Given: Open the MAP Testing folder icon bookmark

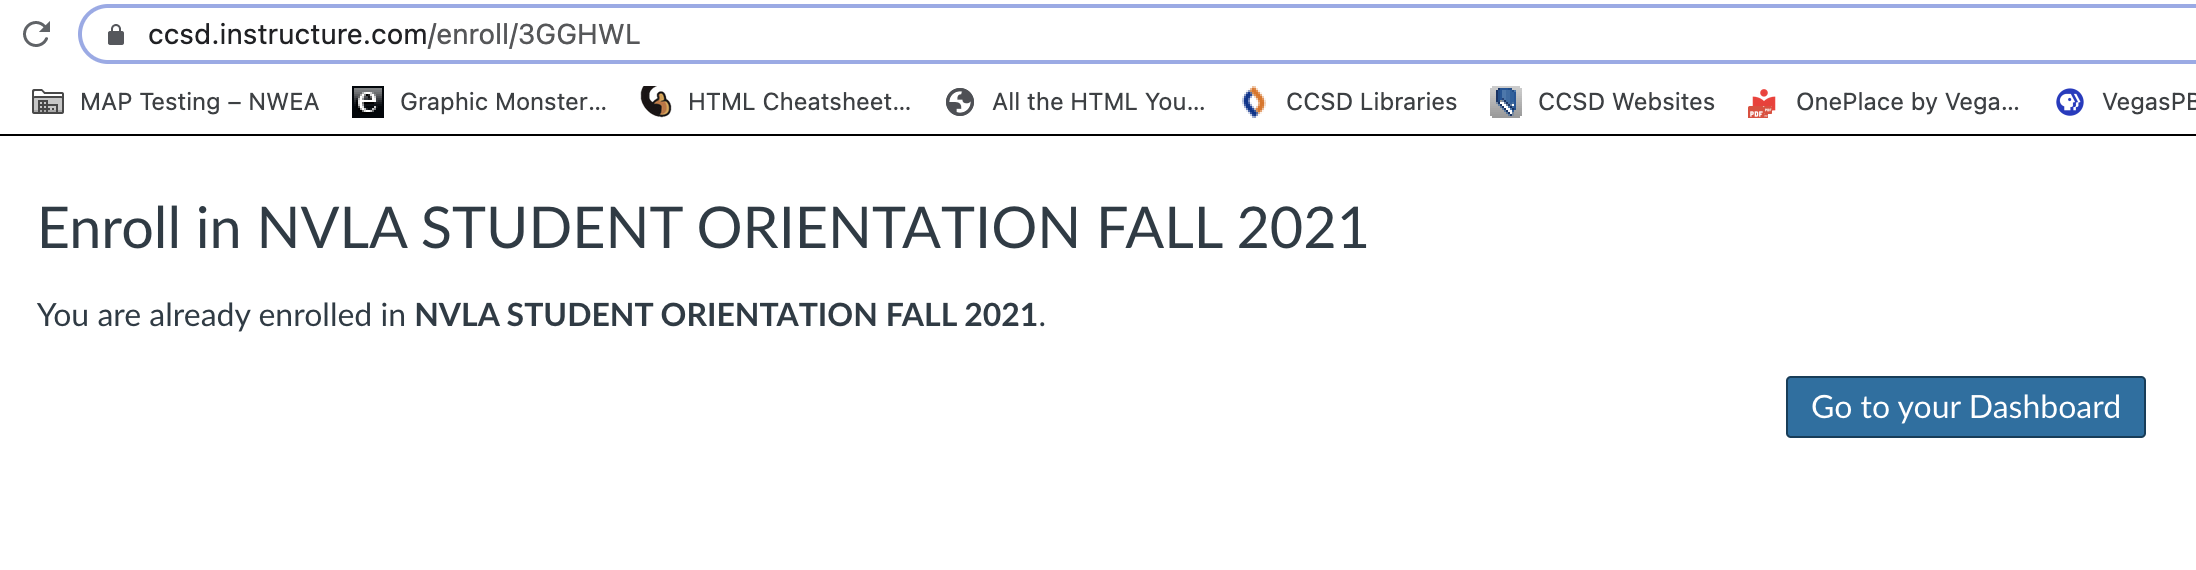Looking at the screenshot, I should click(48, 102).
